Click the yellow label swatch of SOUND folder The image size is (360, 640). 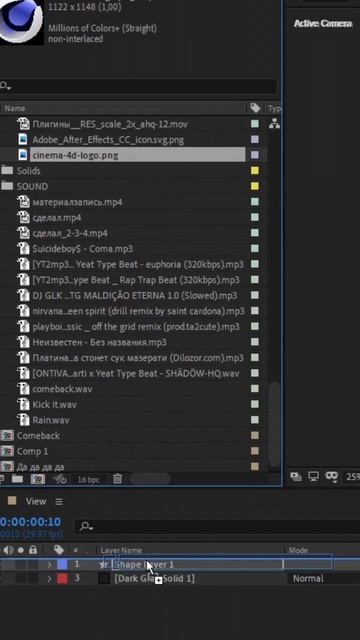click(255, 186)
